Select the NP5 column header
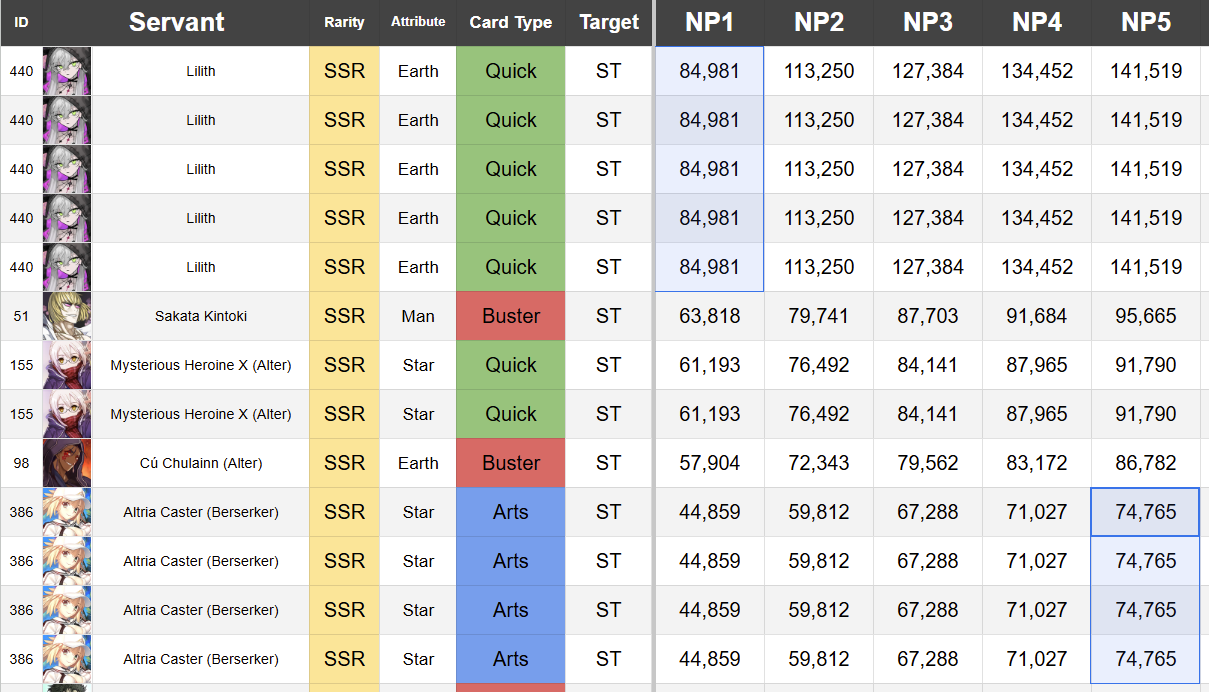This screenshot has height=692, width=1209. [1146, 22]
